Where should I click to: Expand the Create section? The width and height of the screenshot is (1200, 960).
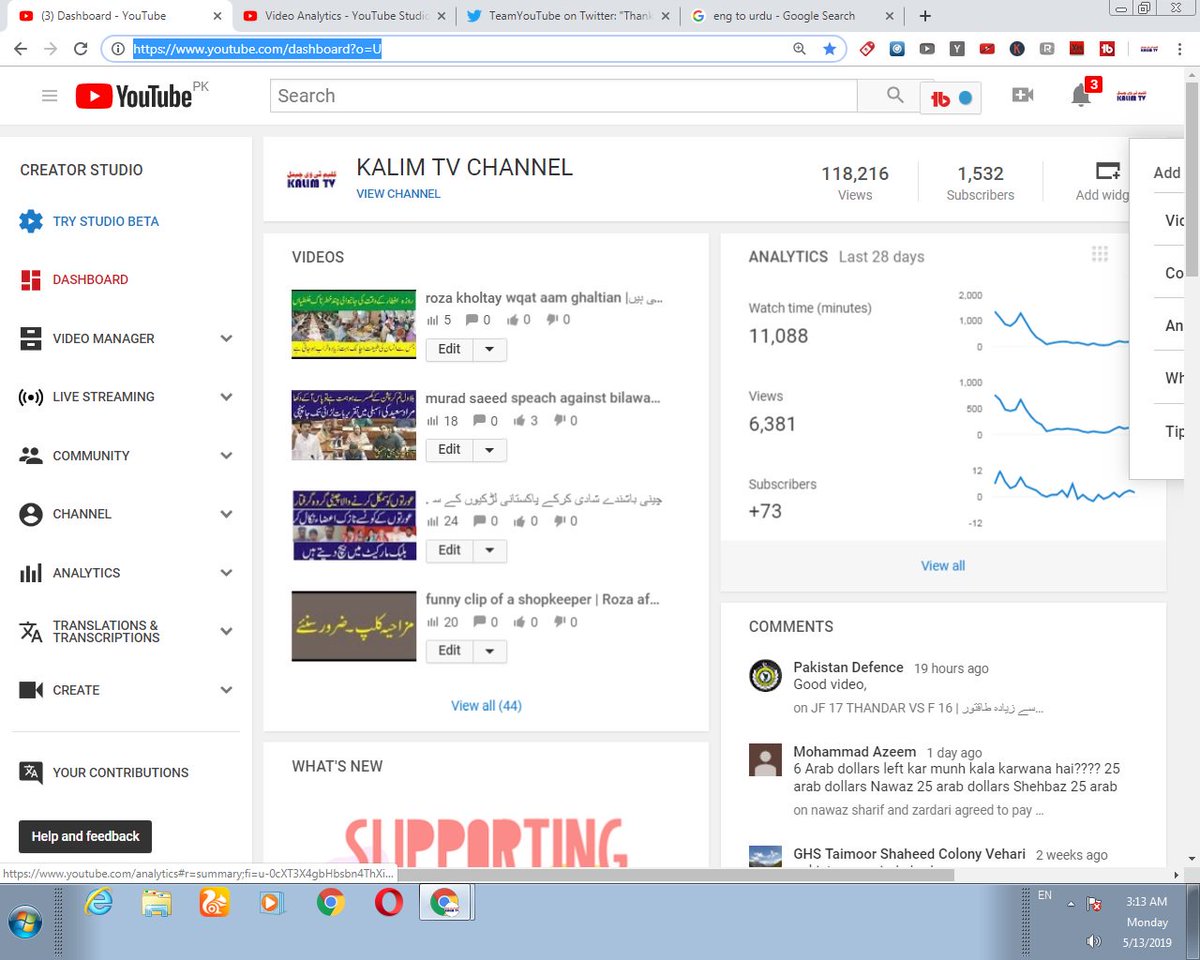[x=226, y=690]
